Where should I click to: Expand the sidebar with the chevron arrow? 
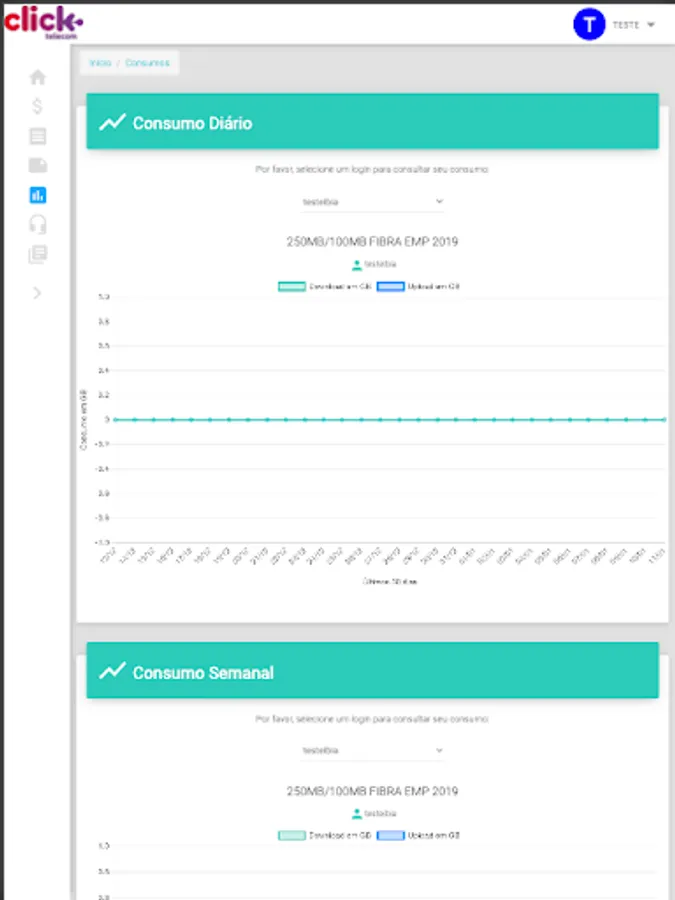[x=37, y=293]
